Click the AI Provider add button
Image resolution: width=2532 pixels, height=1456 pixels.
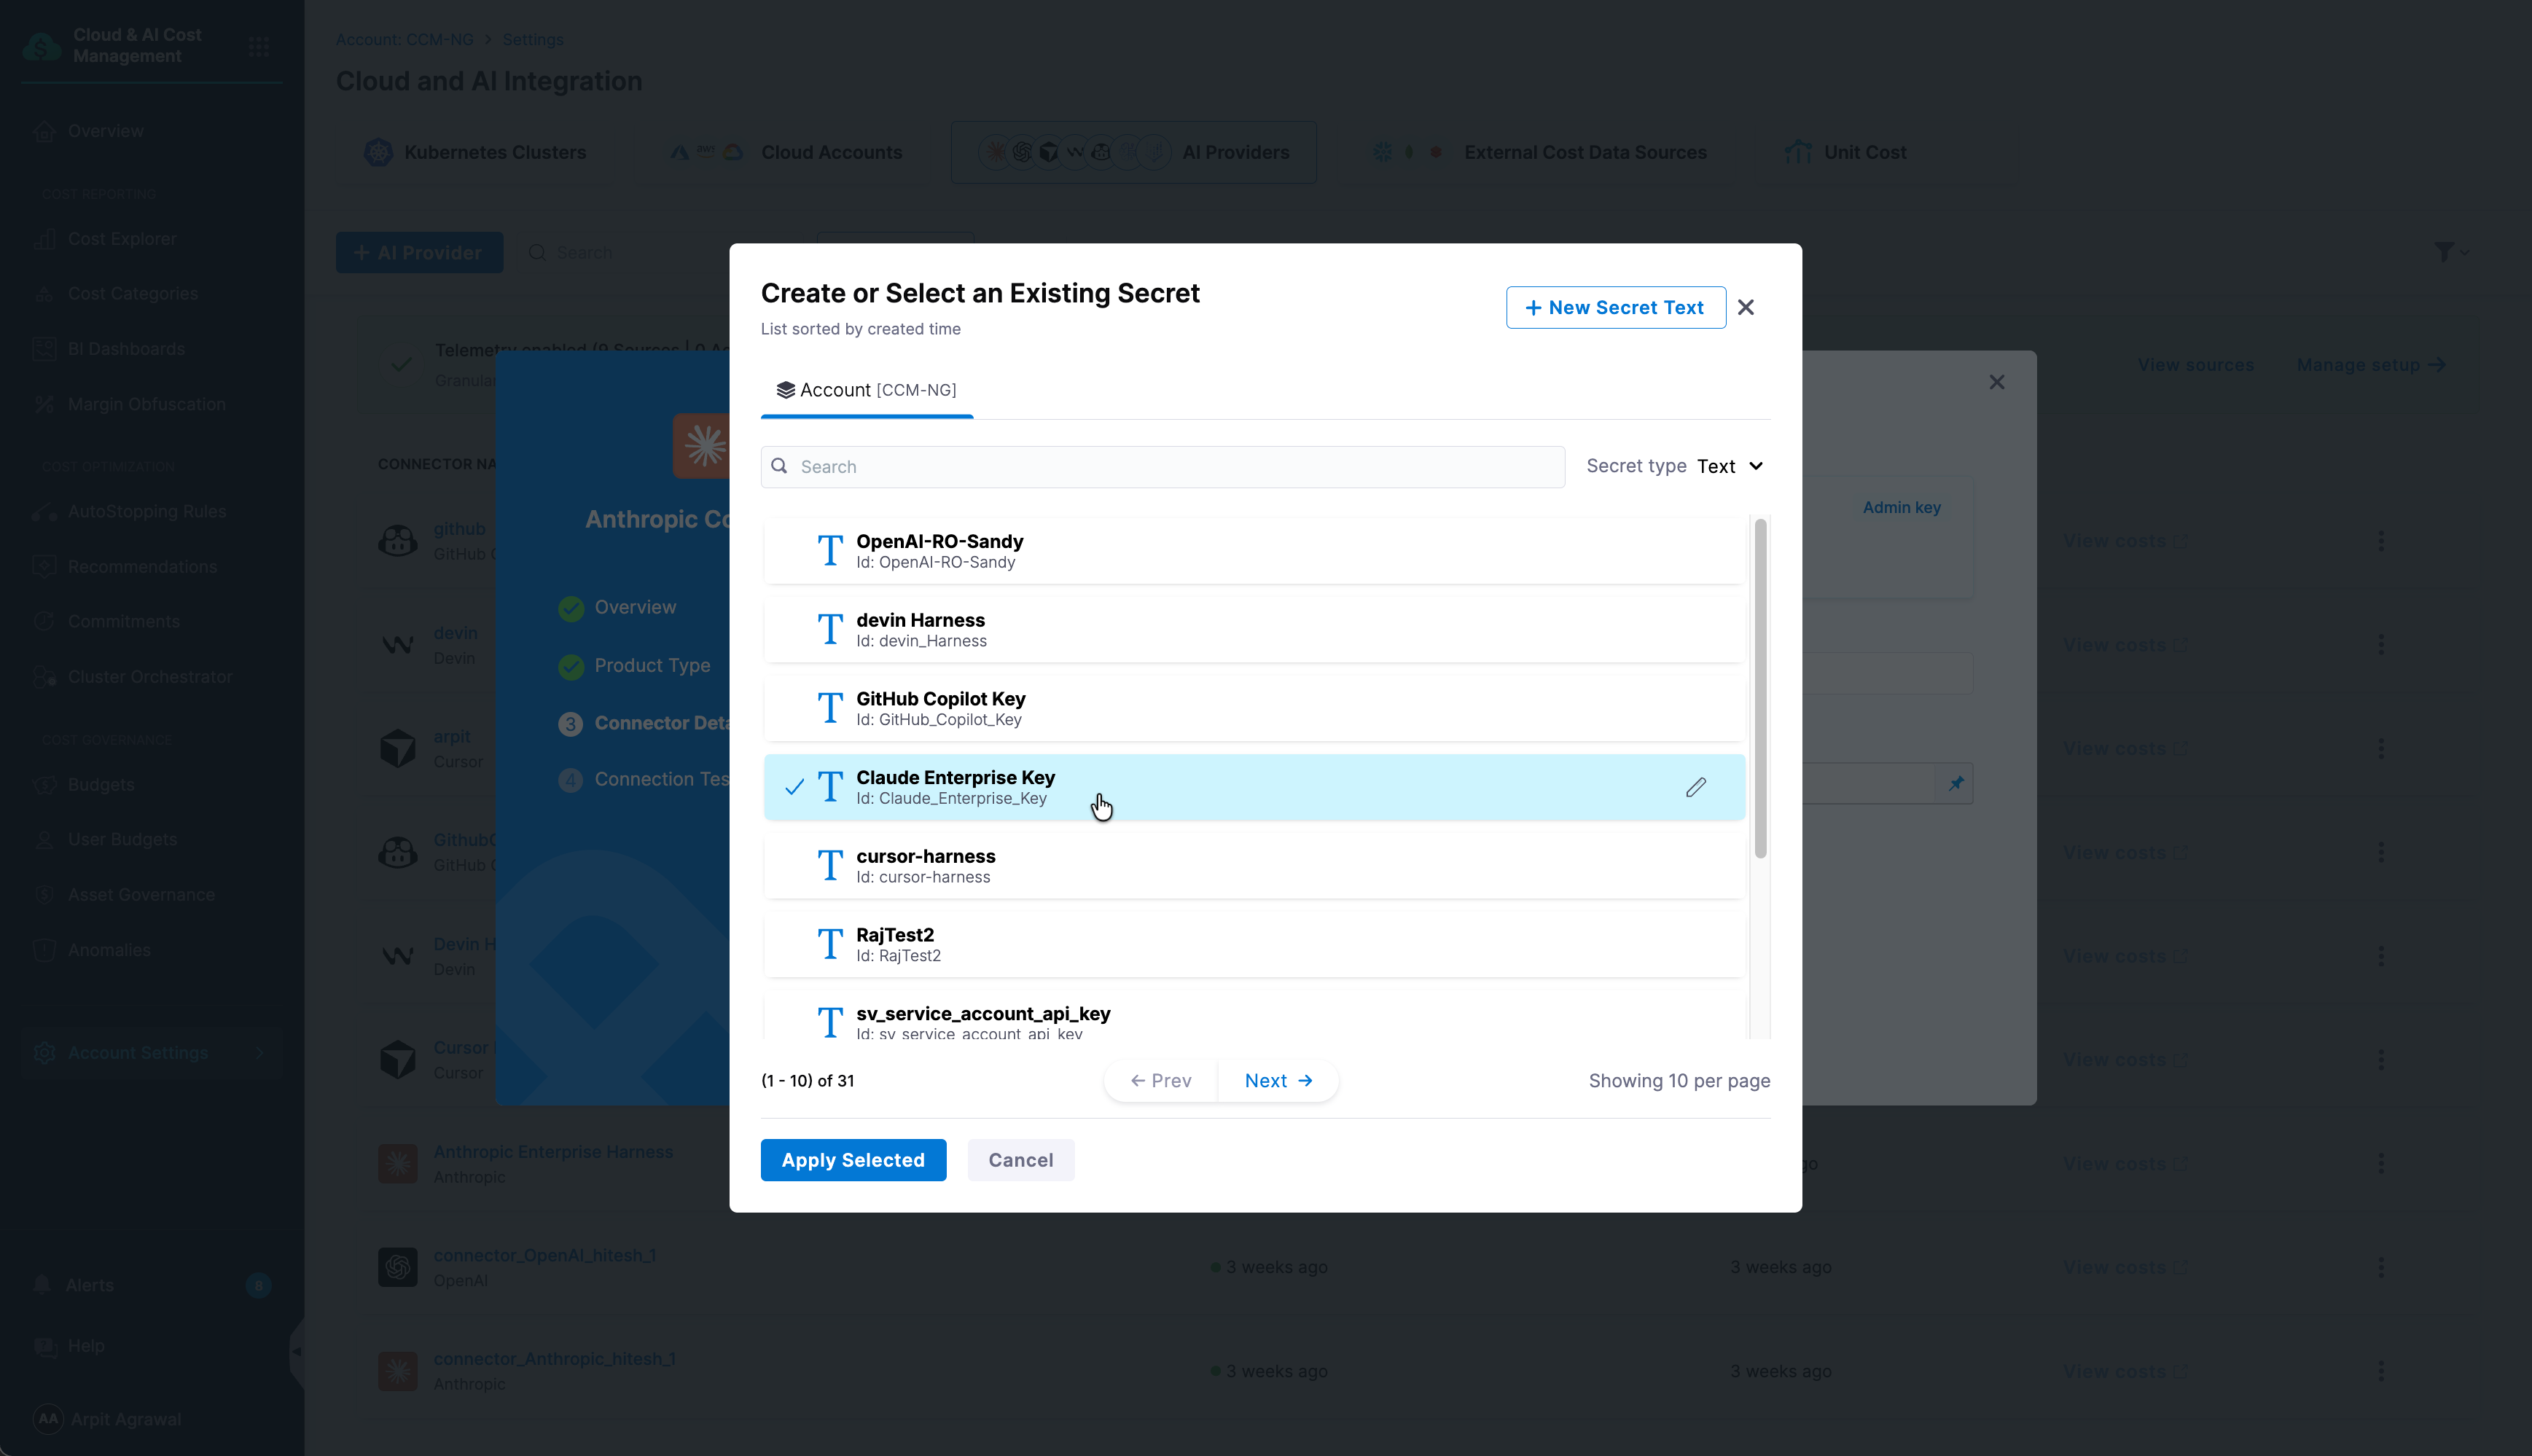click(419, 253)
